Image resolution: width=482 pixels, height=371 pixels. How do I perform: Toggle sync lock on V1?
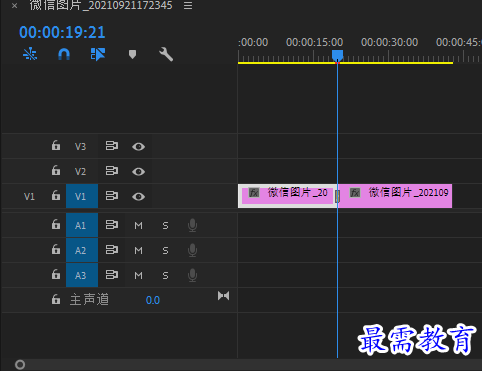coord(112,196)
